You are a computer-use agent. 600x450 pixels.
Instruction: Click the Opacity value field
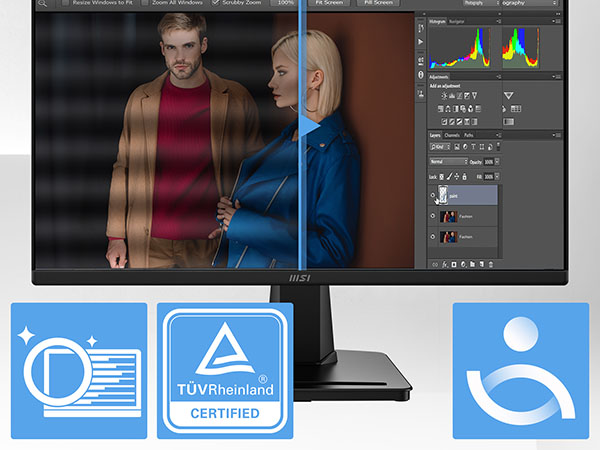tap(489, 161)
